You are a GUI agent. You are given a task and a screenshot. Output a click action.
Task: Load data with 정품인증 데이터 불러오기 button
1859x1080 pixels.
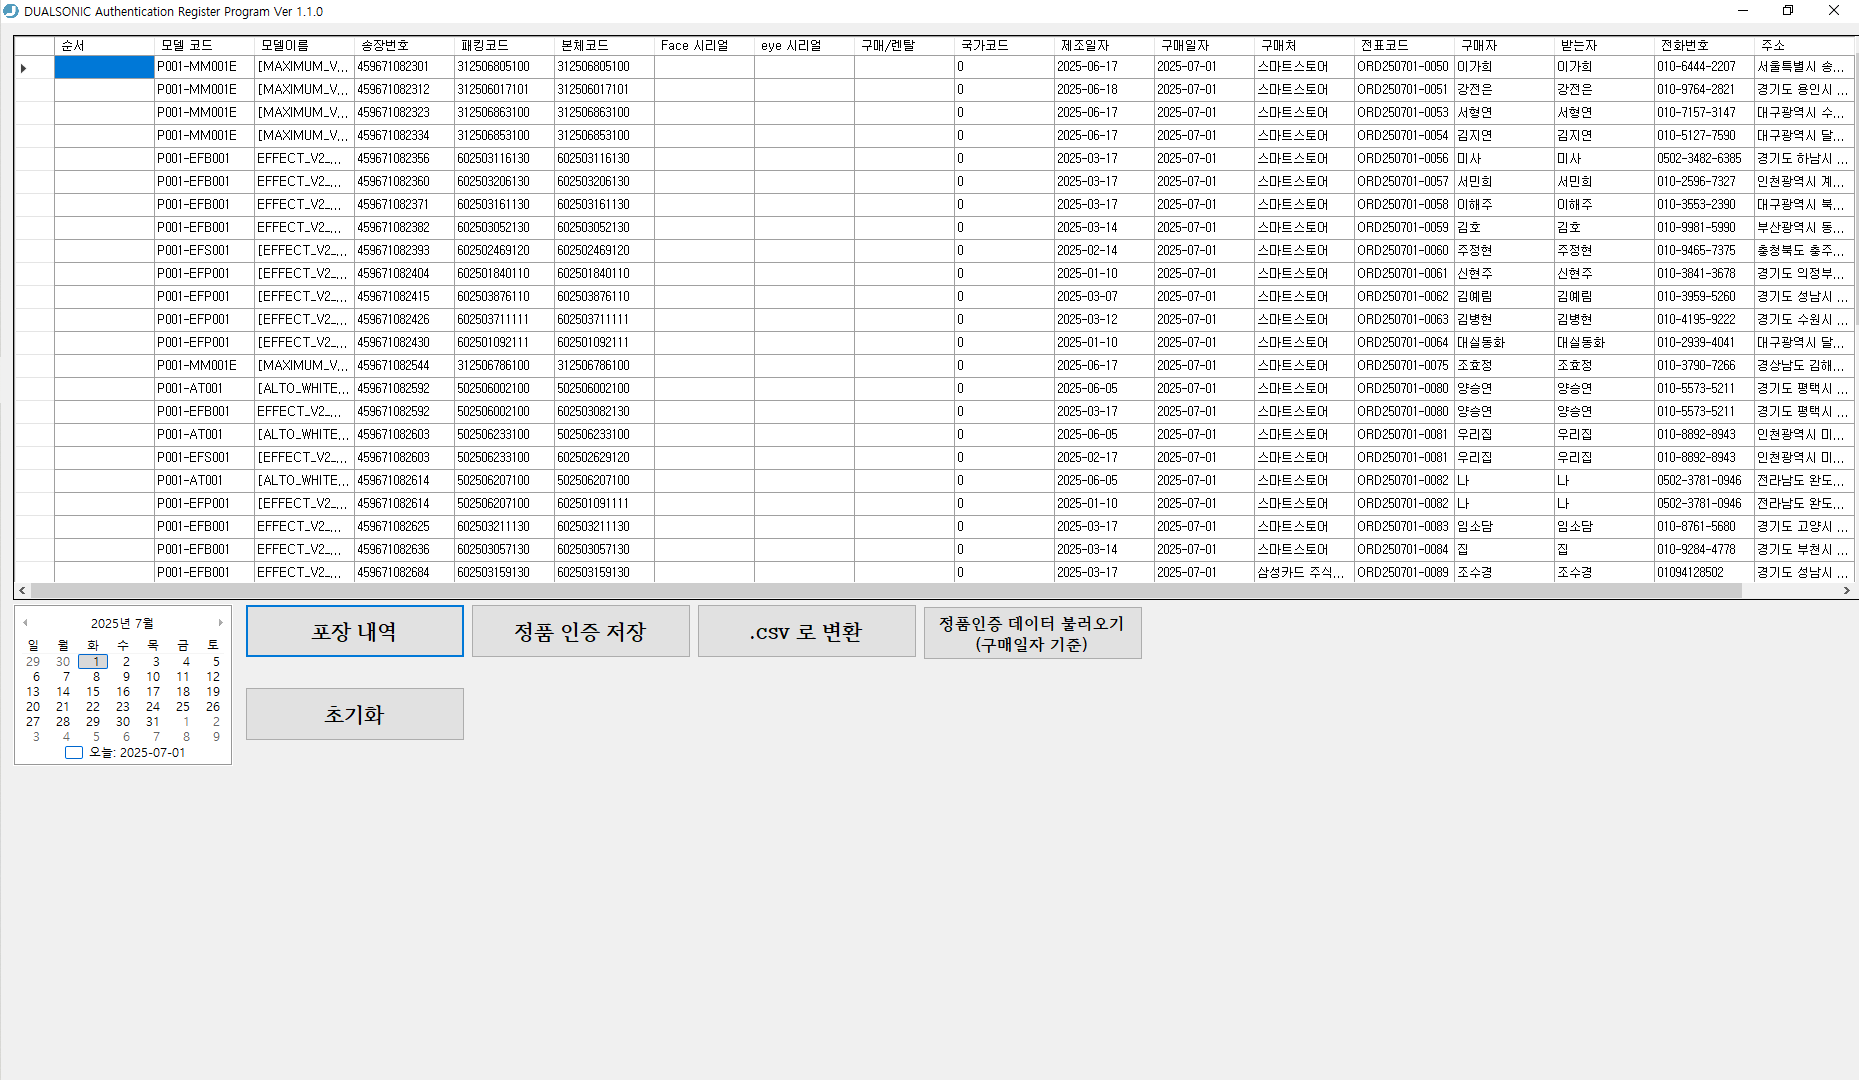click(1032, 633)
